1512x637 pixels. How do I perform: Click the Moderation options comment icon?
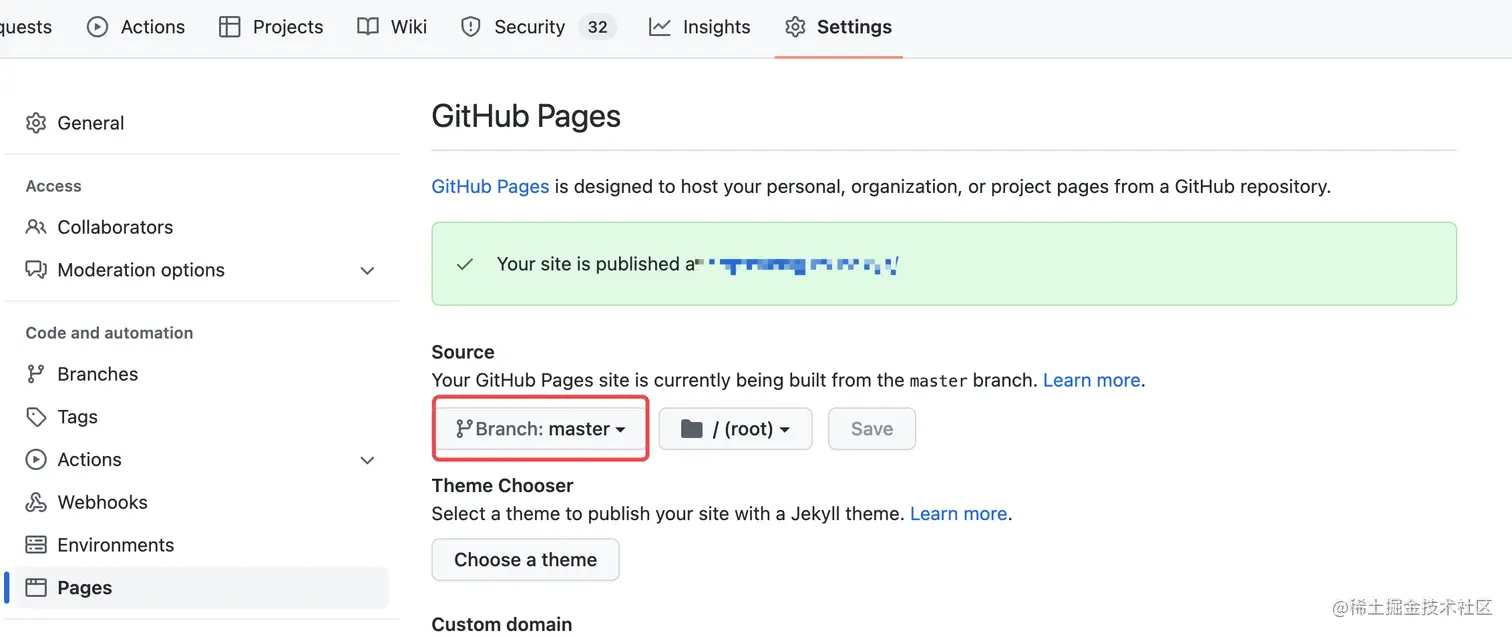point(36,270)
